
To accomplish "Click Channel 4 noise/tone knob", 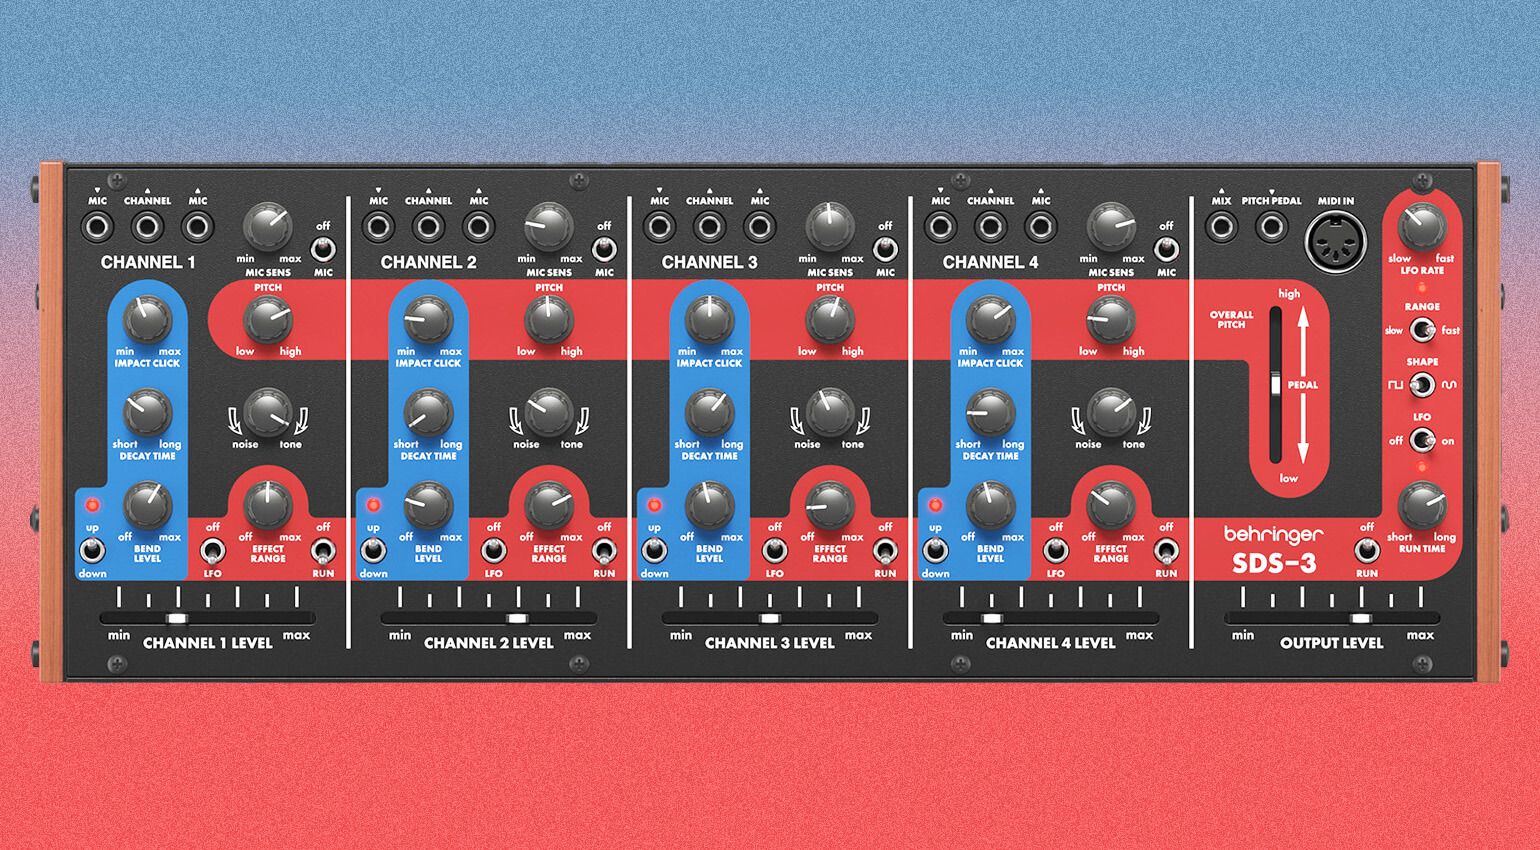I will tap(1111, 412).
